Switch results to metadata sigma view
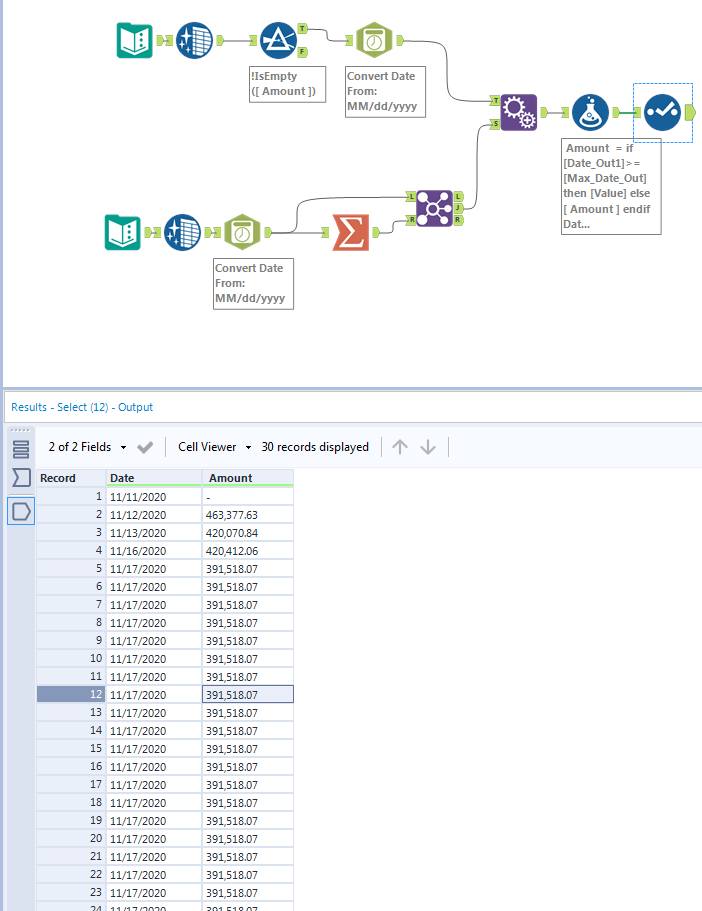This screenshot has width=702, height=911. click(x=21, y=478)
